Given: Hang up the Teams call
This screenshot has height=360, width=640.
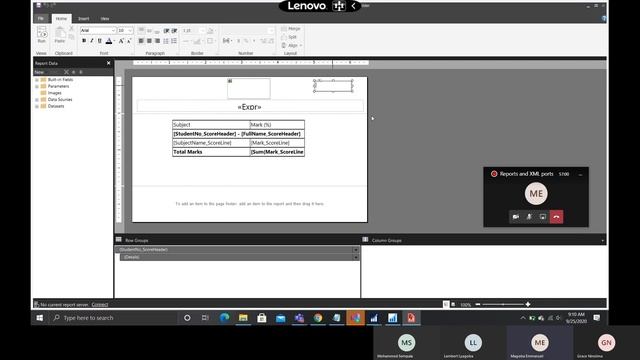Looking at the screenshot, I should (556, 217).
